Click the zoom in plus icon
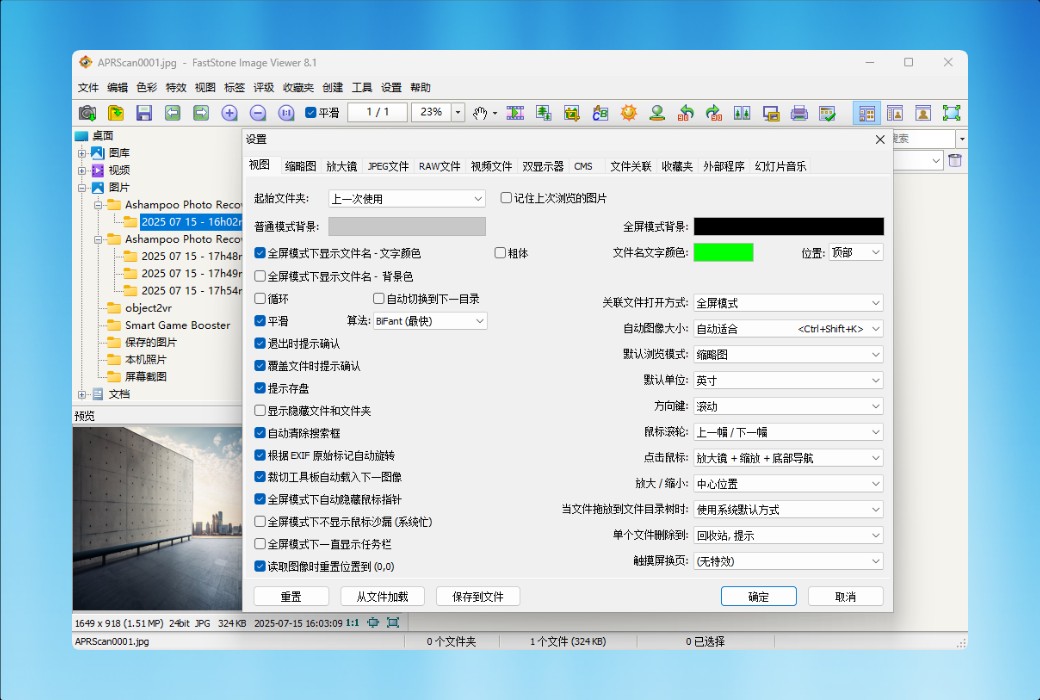The width and height of the screenshot is (1040, 700). (229, 113)
